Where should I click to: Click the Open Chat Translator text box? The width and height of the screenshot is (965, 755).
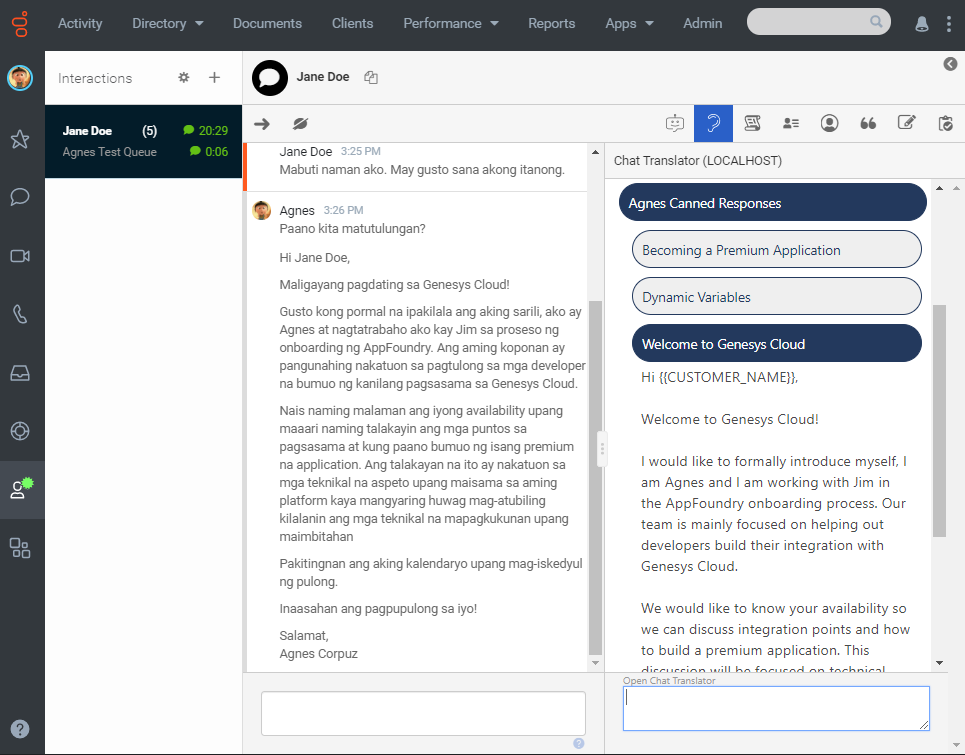point(776,708)
